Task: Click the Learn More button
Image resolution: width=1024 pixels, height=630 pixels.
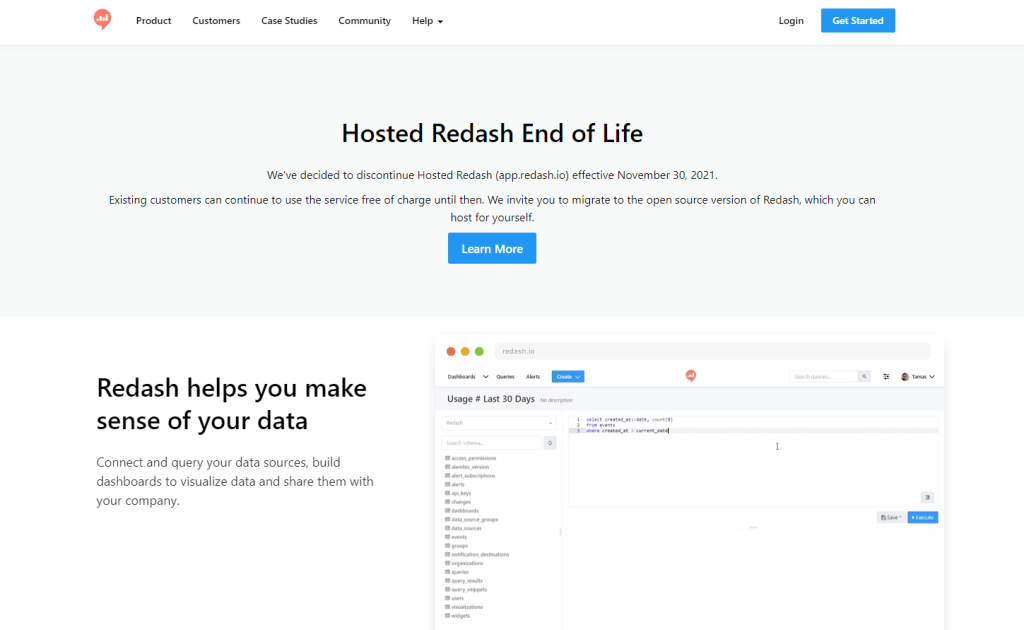Action: coord(492,248)
